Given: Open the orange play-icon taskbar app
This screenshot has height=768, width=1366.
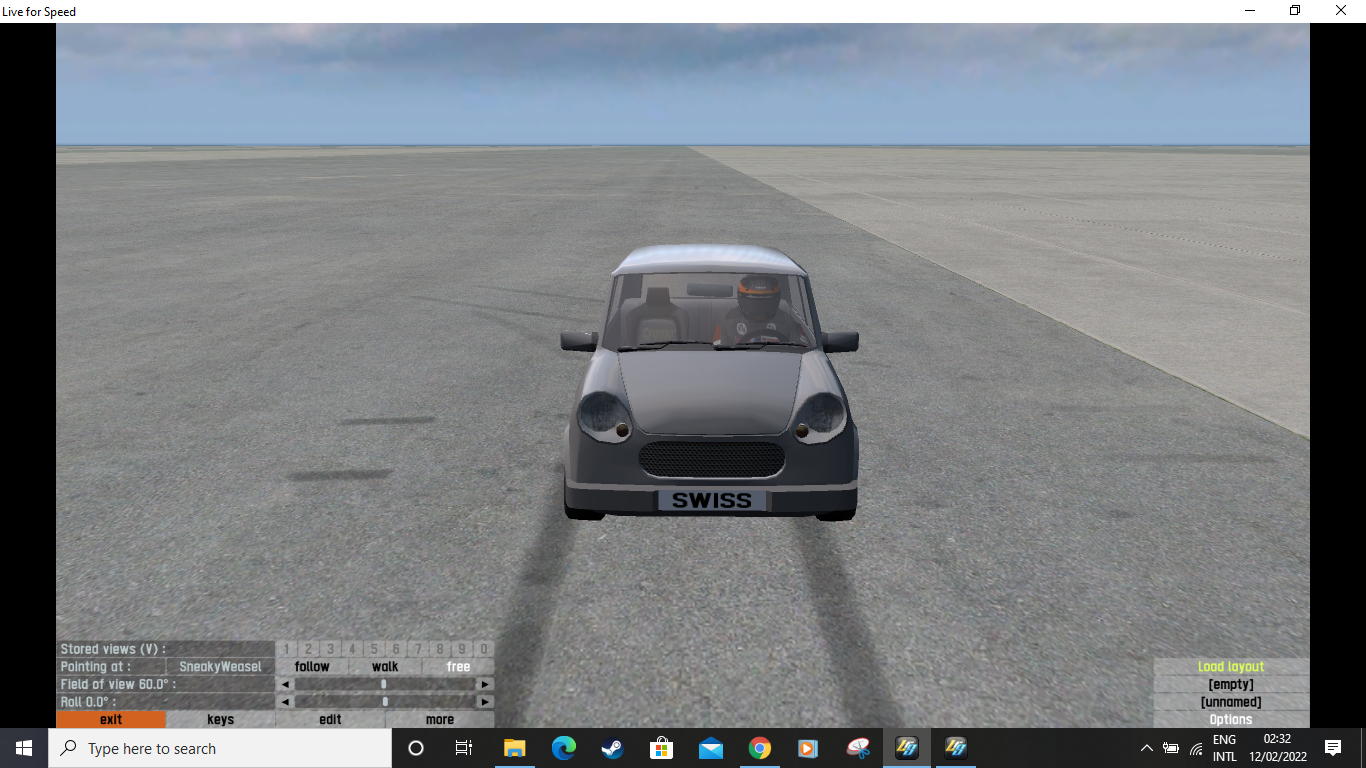Looking at the screenshot, I should click(809, 748).
